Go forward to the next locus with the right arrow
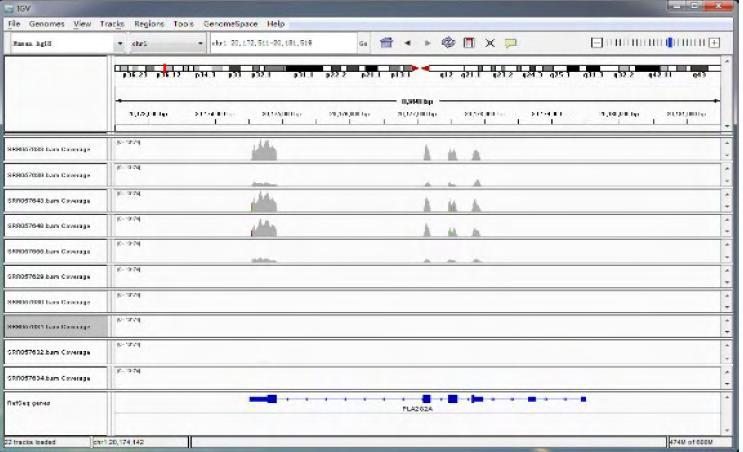Viewport: 743px width, 452px height. [x=427, y=43]
